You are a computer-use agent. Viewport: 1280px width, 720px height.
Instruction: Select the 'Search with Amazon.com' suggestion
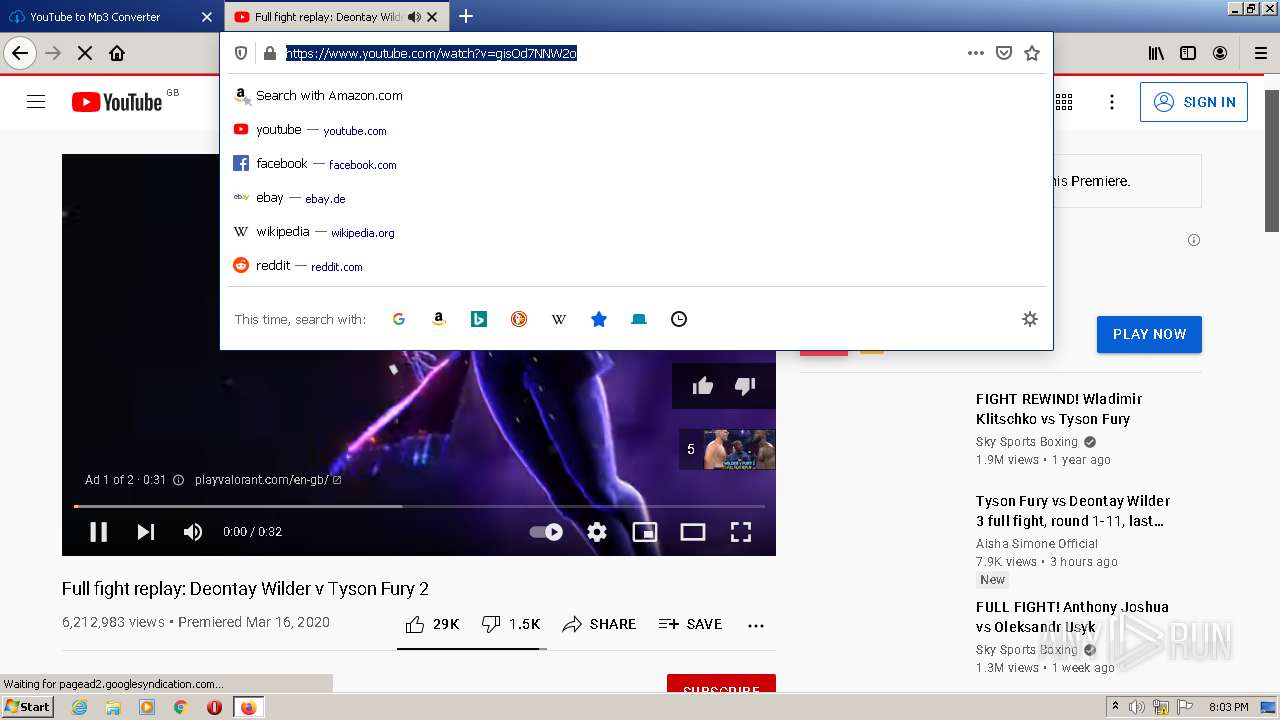click(636, 96)
